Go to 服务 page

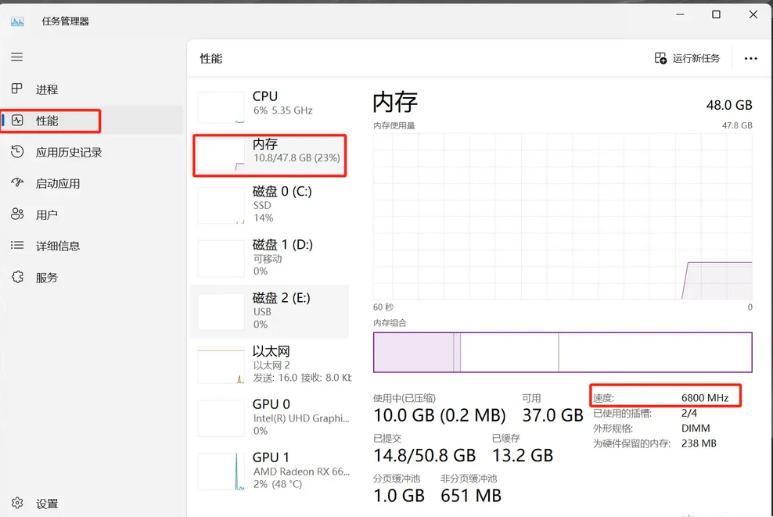coord(46,277)
